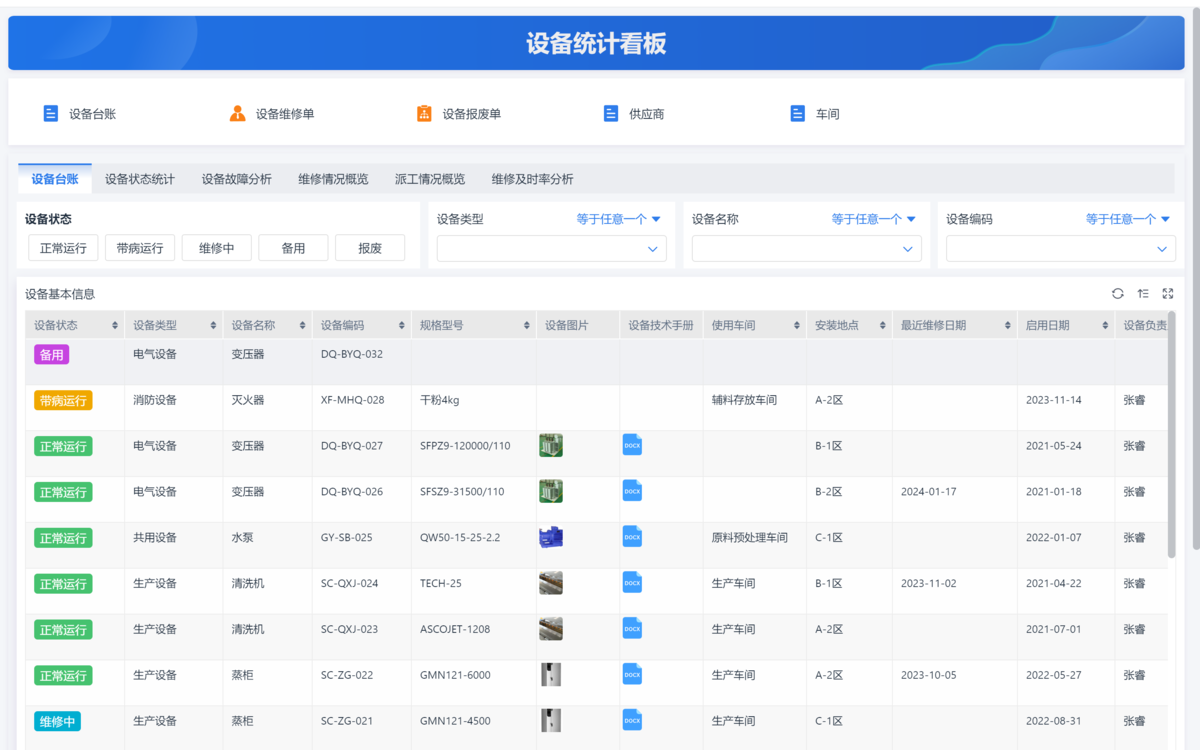The image size is (1200, 750).
Task: Toggle 带病运行 status filter
Action: [140, 248]
